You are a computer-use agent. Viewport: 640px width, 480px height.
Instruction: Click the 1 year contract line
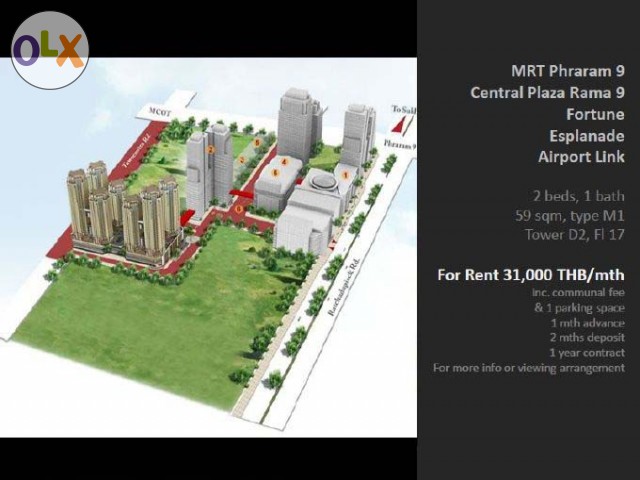click(x=586, y=352)
